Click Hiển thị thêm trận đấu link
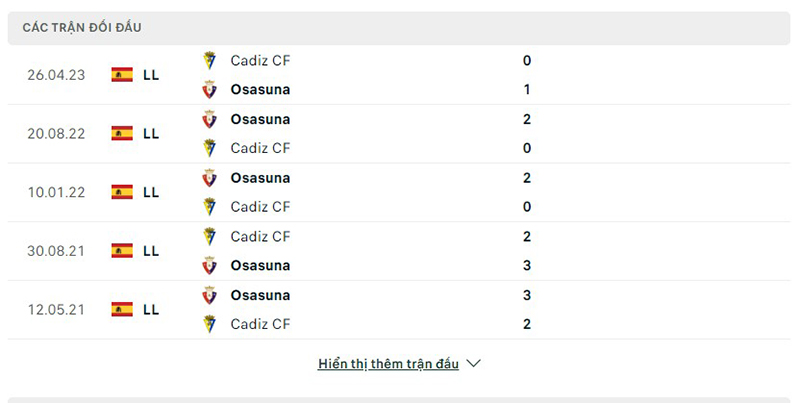Screen dimensions: 800x403 (x=388, y=364)
